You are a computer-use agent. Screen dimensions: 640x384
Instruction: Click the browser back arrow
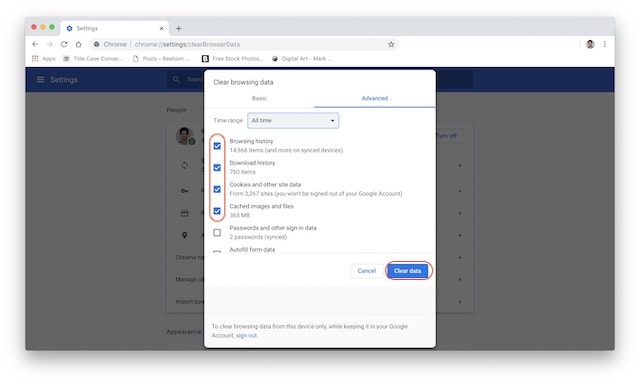click(x=35, y=44)
